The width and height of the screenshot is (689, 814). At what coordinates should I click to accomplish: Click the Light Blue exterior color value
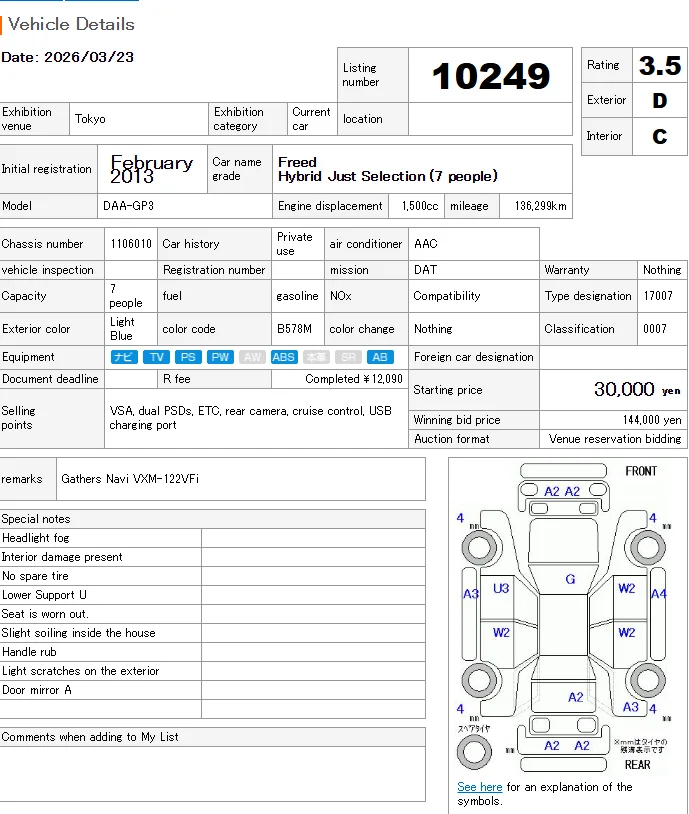(122, 329)
